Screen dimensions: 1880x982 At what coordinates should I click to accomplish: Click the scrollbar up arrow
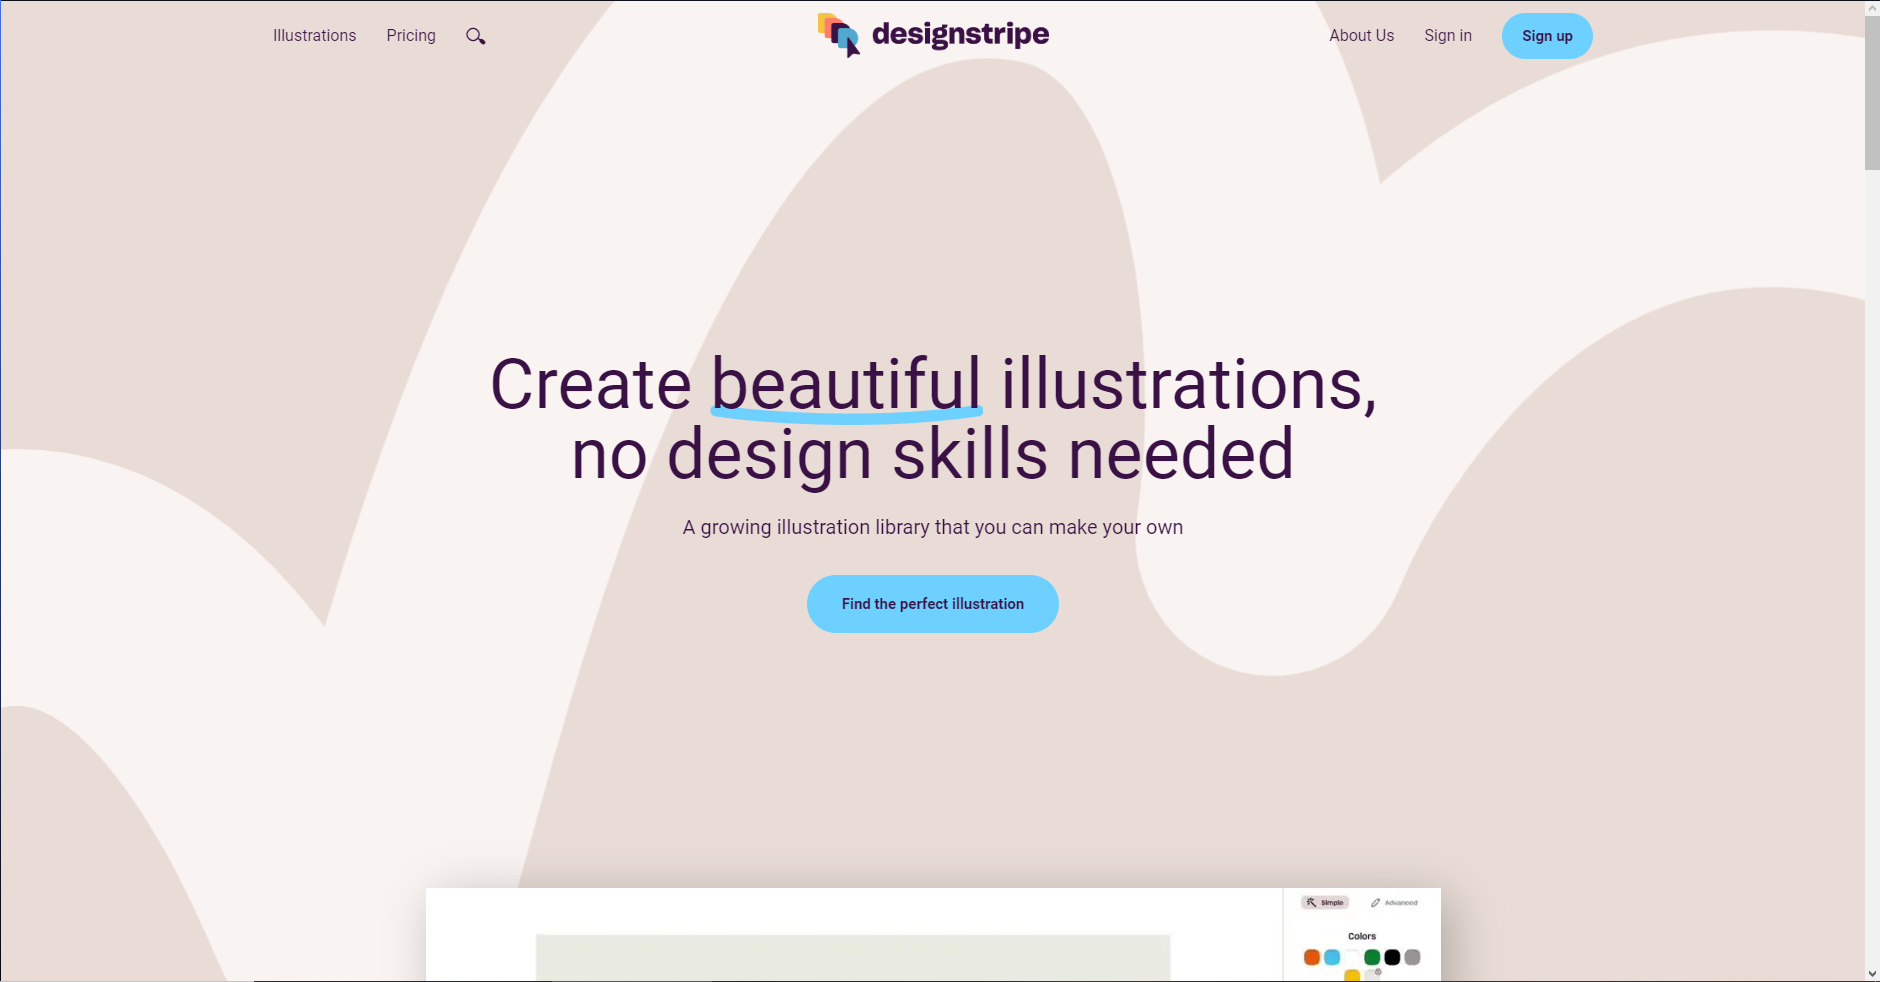click(x=1872, y=8)
